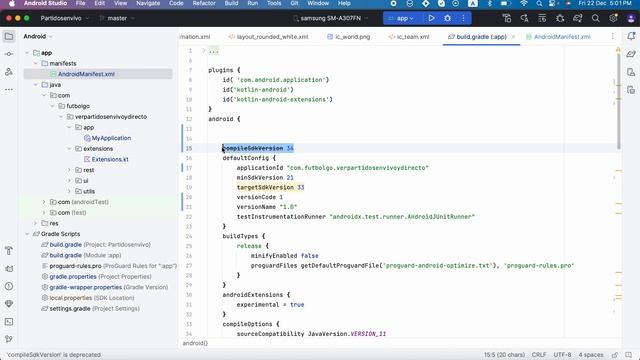Open the app run configuration dropdown
This screenshot has height=360, width=640.
point(401,18)
